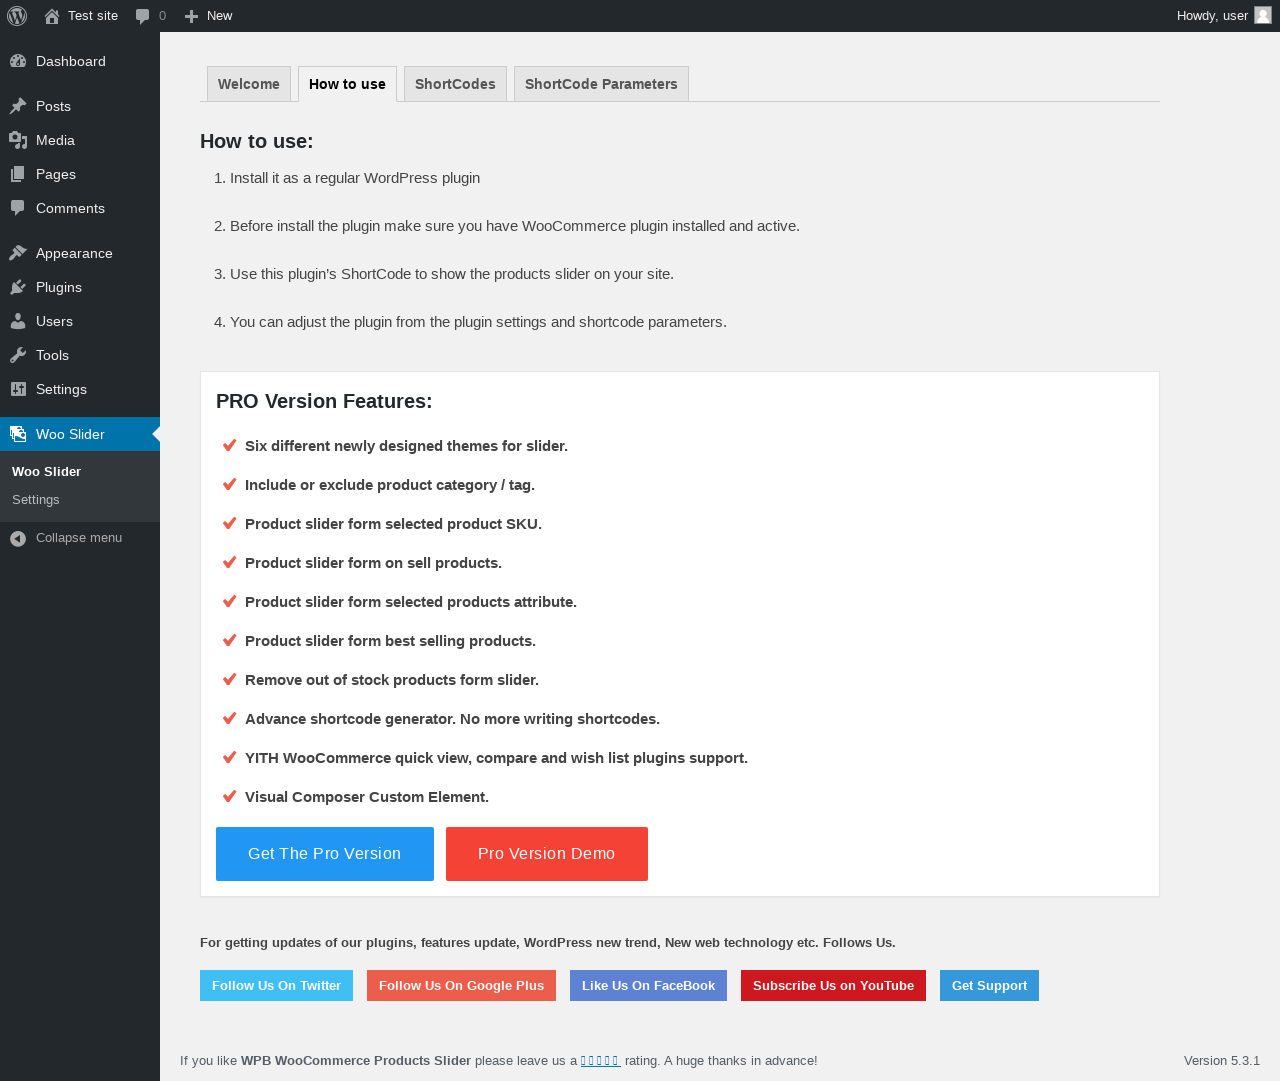Viewport: 1280px width, 1081px height.
Task: Click the How to use: heading
Action: (x=257, y=141)
